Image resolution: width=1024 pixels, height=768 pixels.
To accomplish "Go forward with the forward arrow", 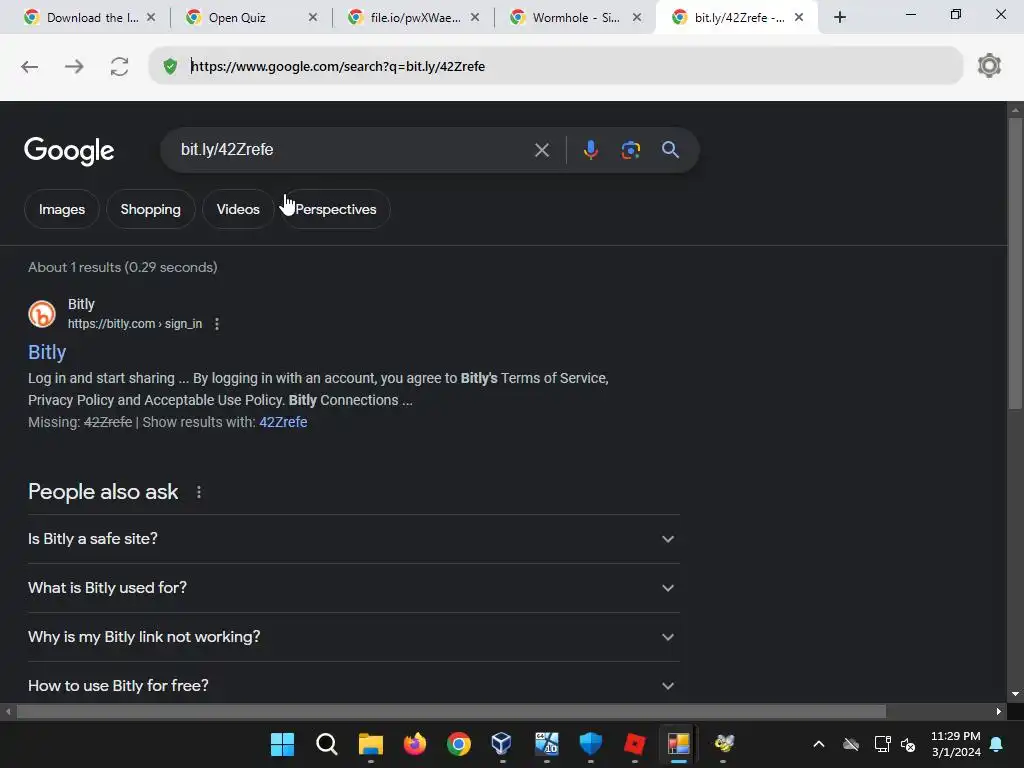I will pyautogui.click(x=74, y=67).
